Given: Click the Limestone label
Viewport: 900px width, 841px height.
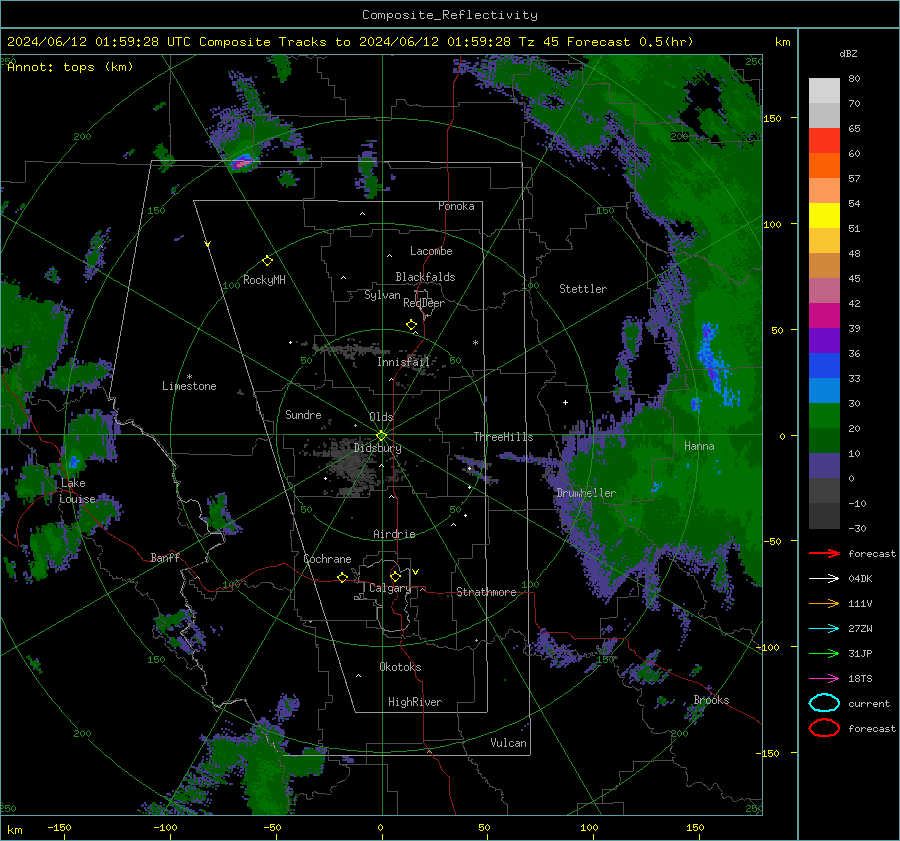Looking at the screenshot, I should (189, 386).
